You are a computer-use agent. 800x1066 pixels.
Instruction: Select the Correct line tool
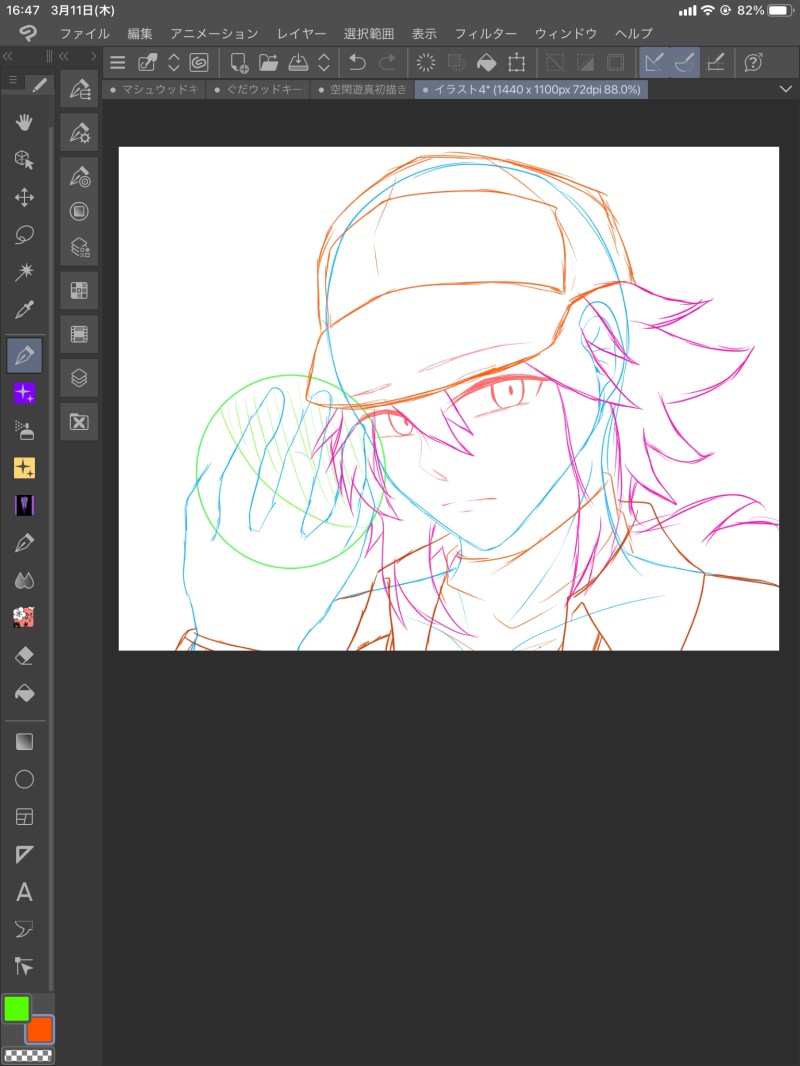24,966
